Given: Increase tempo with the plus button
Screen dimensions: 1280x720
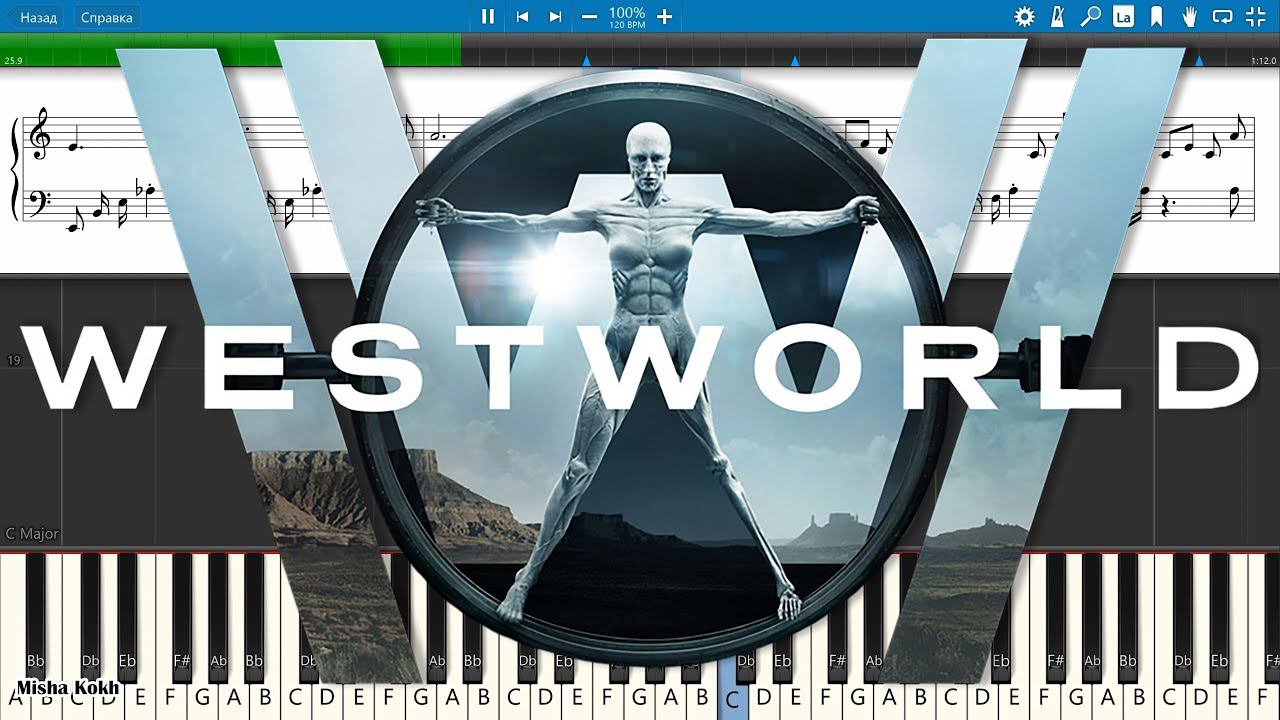Looking at the screenshot, I should [x=664, y=16].
